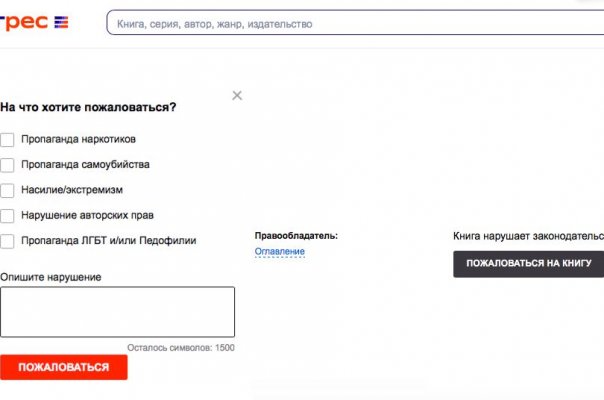
Task: Click the Нарушение авторских прав label text
Action: click(x=87, y=215)
